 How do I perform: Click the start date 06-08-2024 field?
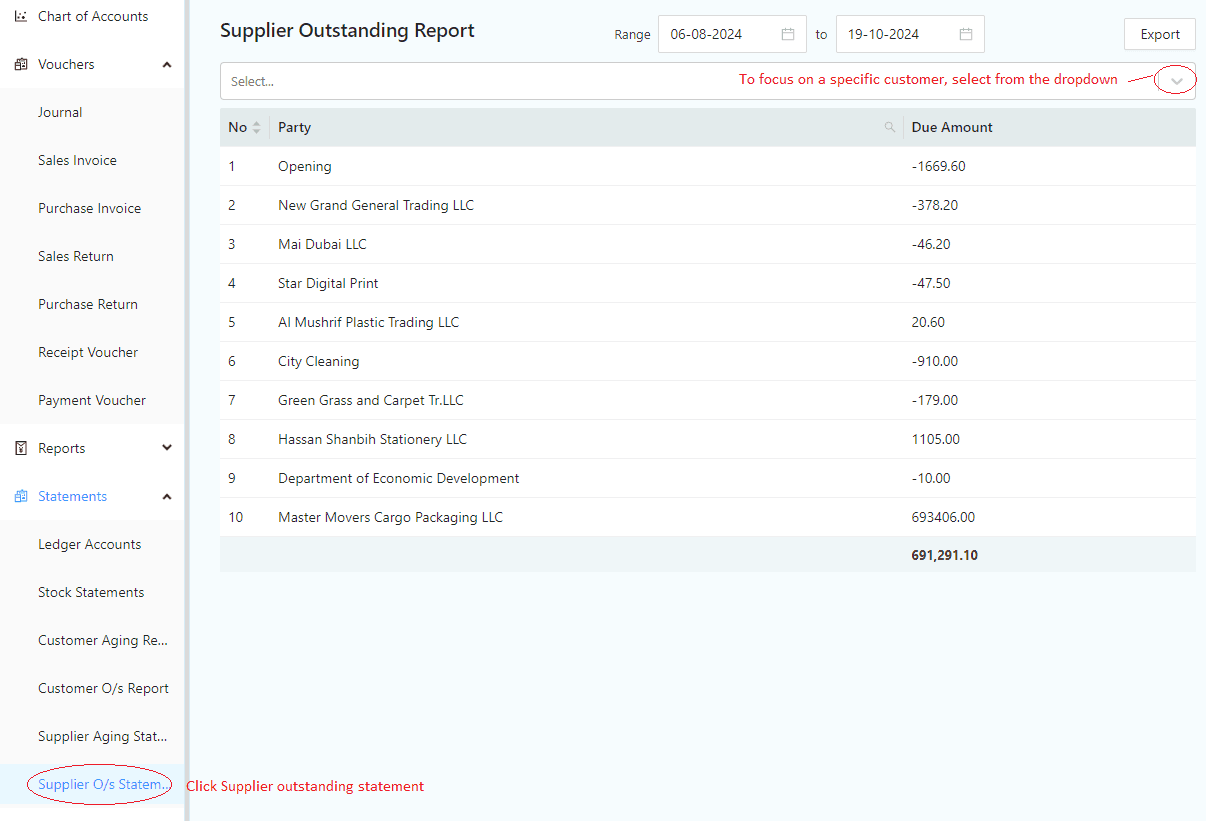pos(732,34)
